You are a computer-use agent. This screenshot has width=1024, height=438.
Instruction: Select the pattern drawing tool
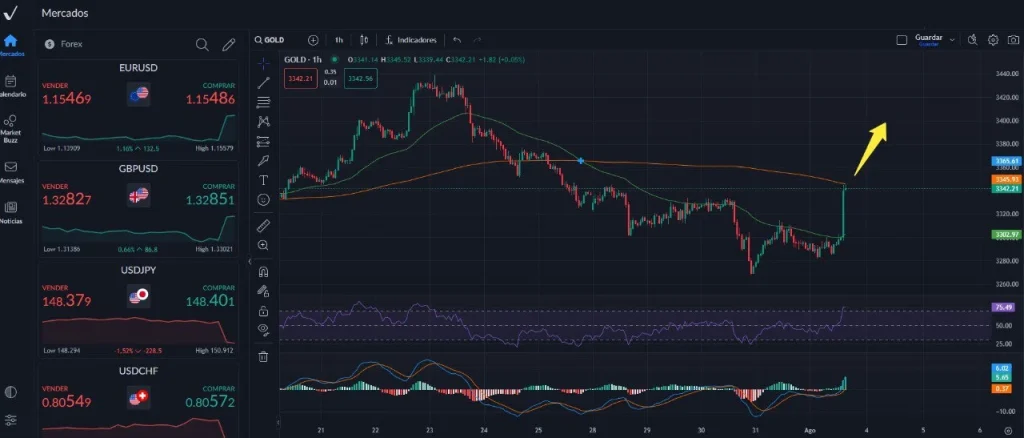click(x=263, y=121)
